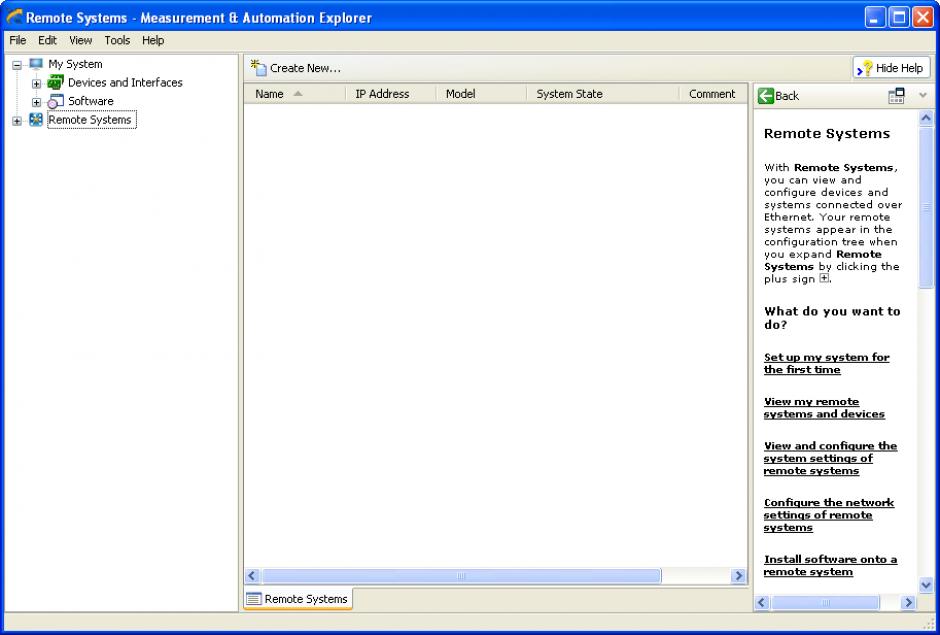Open the File menu
The width and height of the screenshot is (940, 635).
17,40
